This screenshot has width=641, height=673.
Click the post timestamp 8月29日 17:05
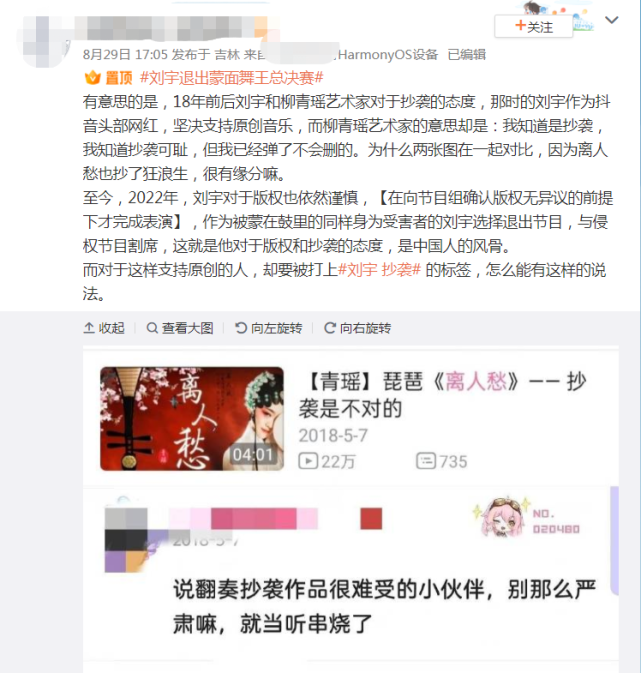(x=125, y=55)
